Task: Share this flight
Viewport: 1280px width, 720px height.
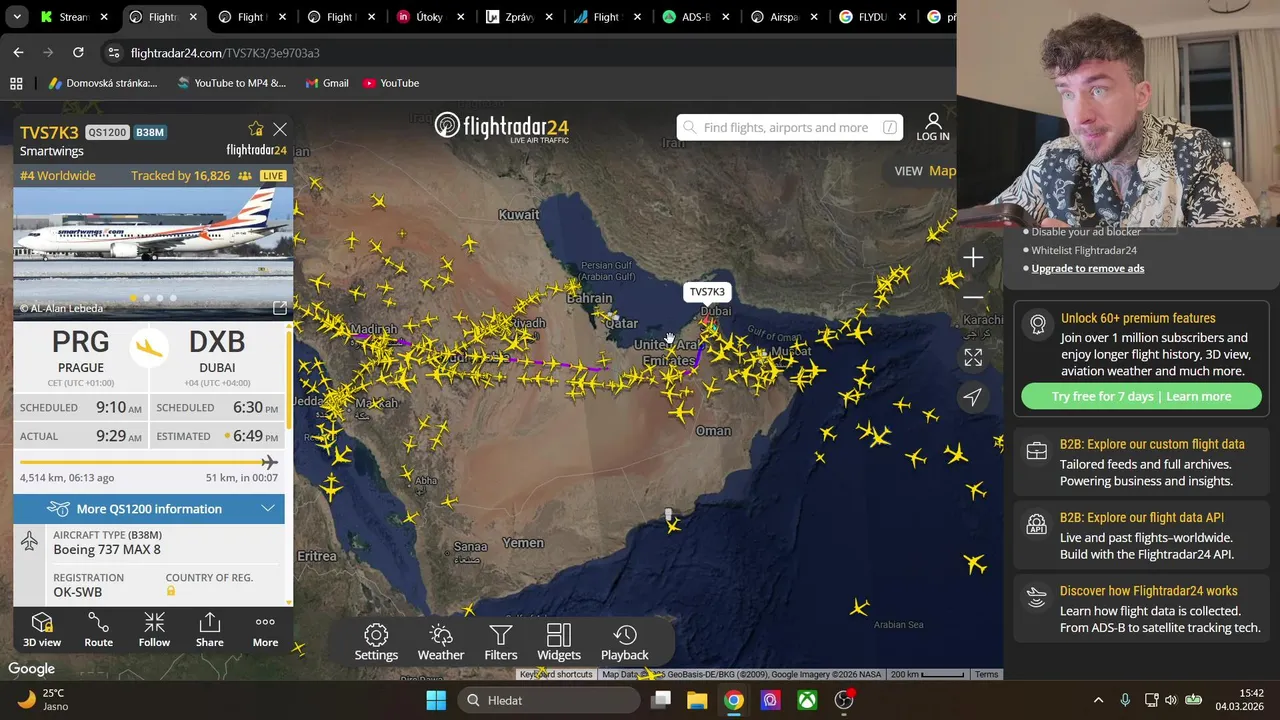Action: pos(210,630)
